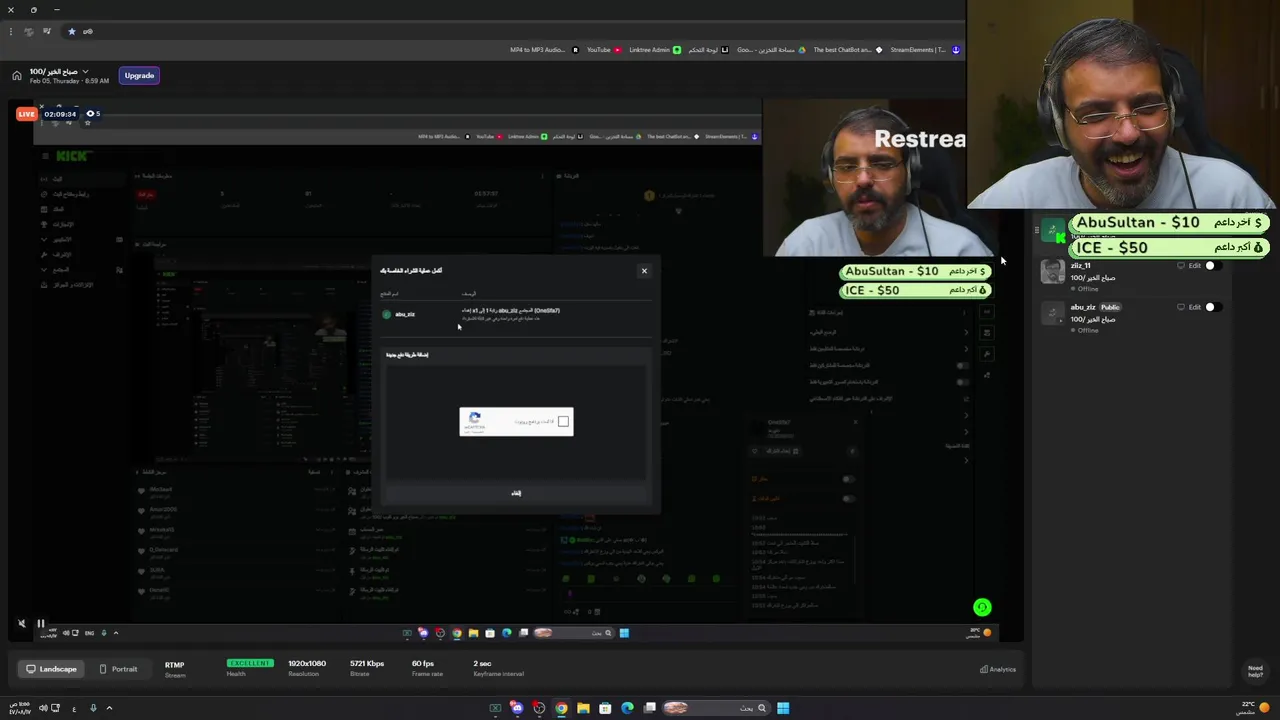Switch to Portrait layout
The width and height of the screenshot is (1280, 720).
[118, 669]
